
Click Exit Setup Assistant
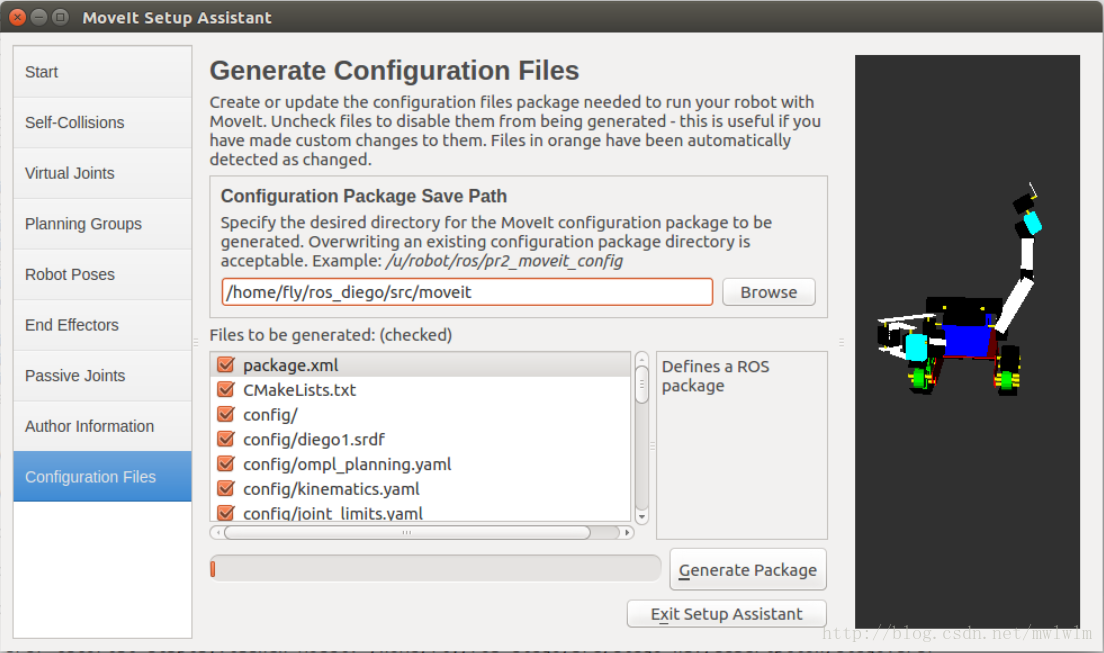point(727,614)
